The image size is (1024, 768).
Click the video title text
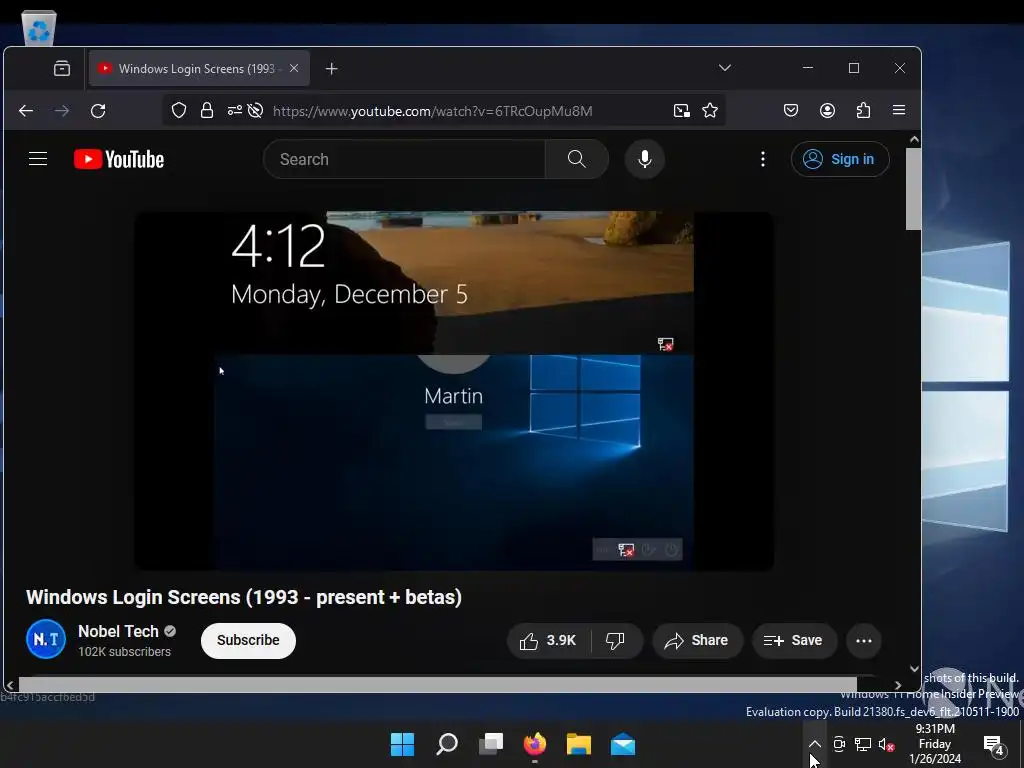244,598
